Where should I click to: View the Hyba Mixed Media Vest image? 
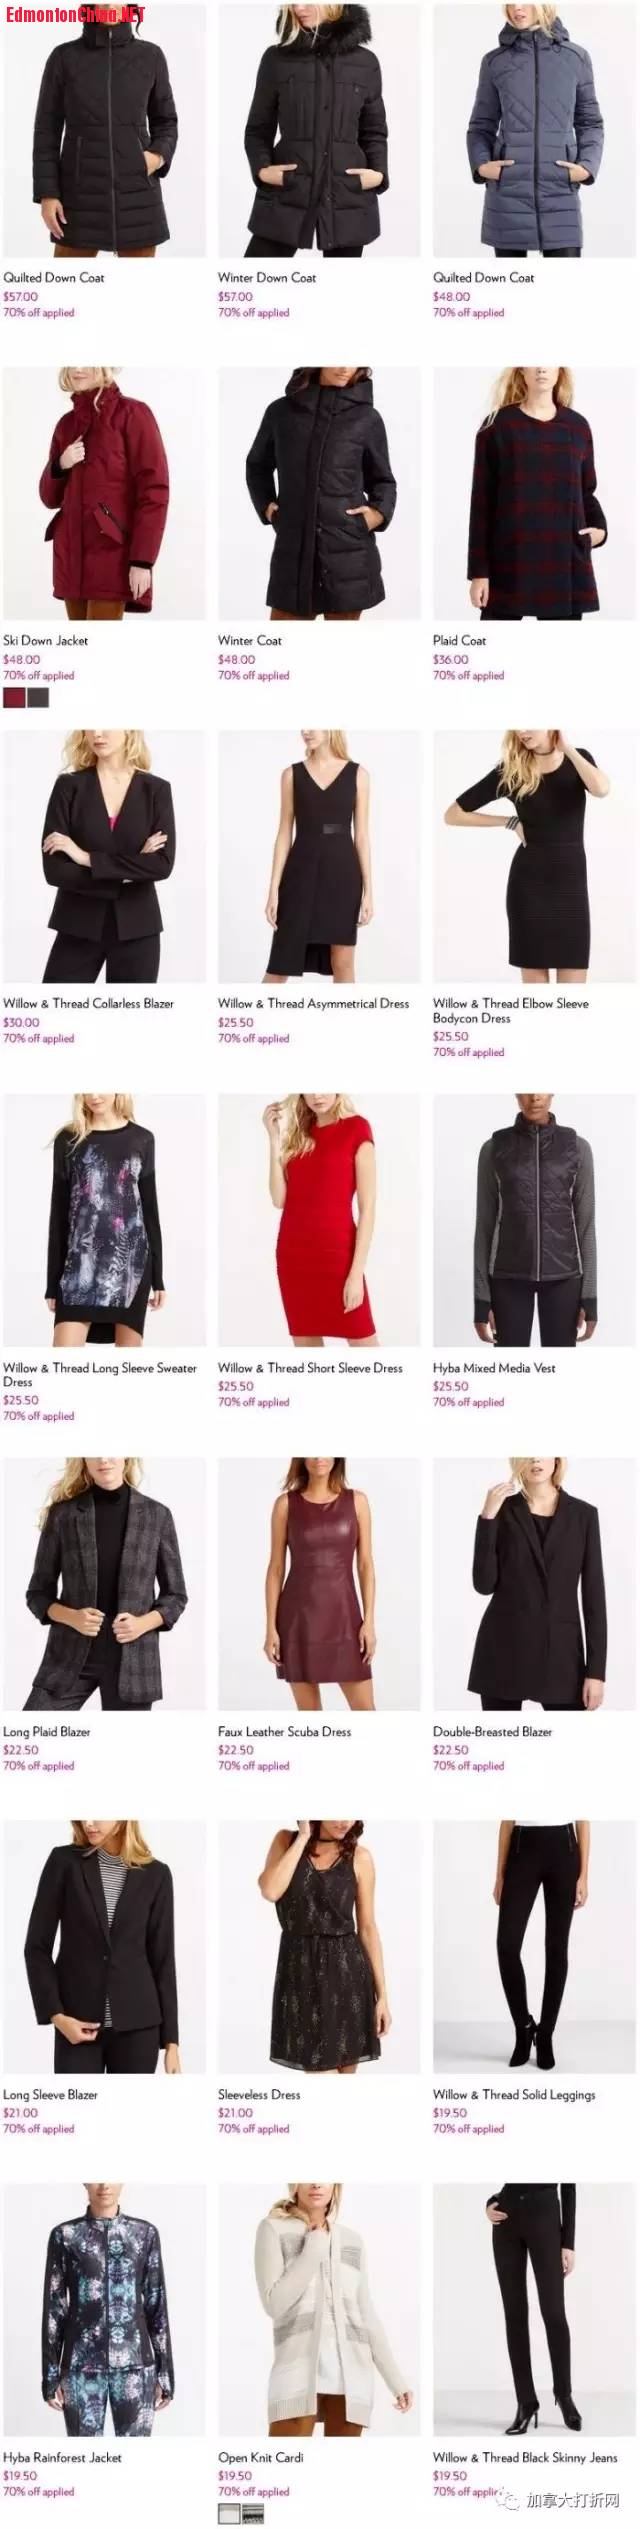click(x=534, y=1220)
